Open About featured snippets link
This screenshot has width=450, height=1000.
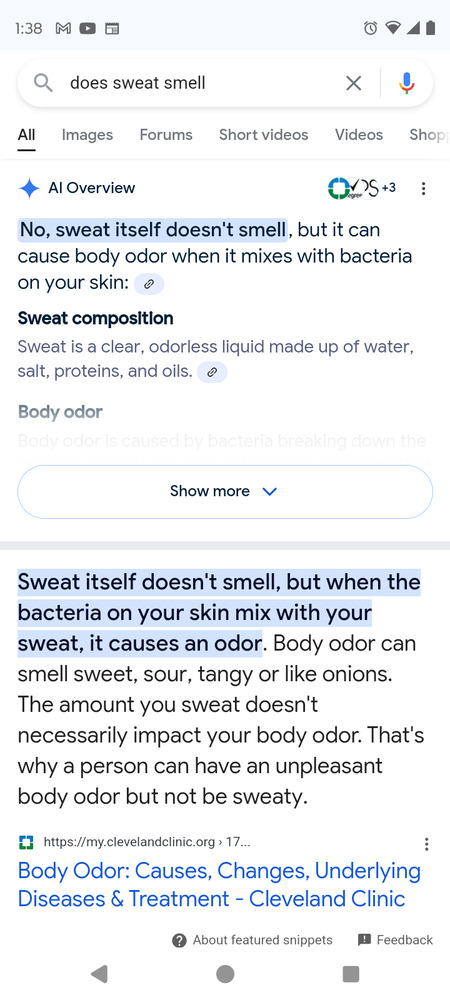(252, 939)
